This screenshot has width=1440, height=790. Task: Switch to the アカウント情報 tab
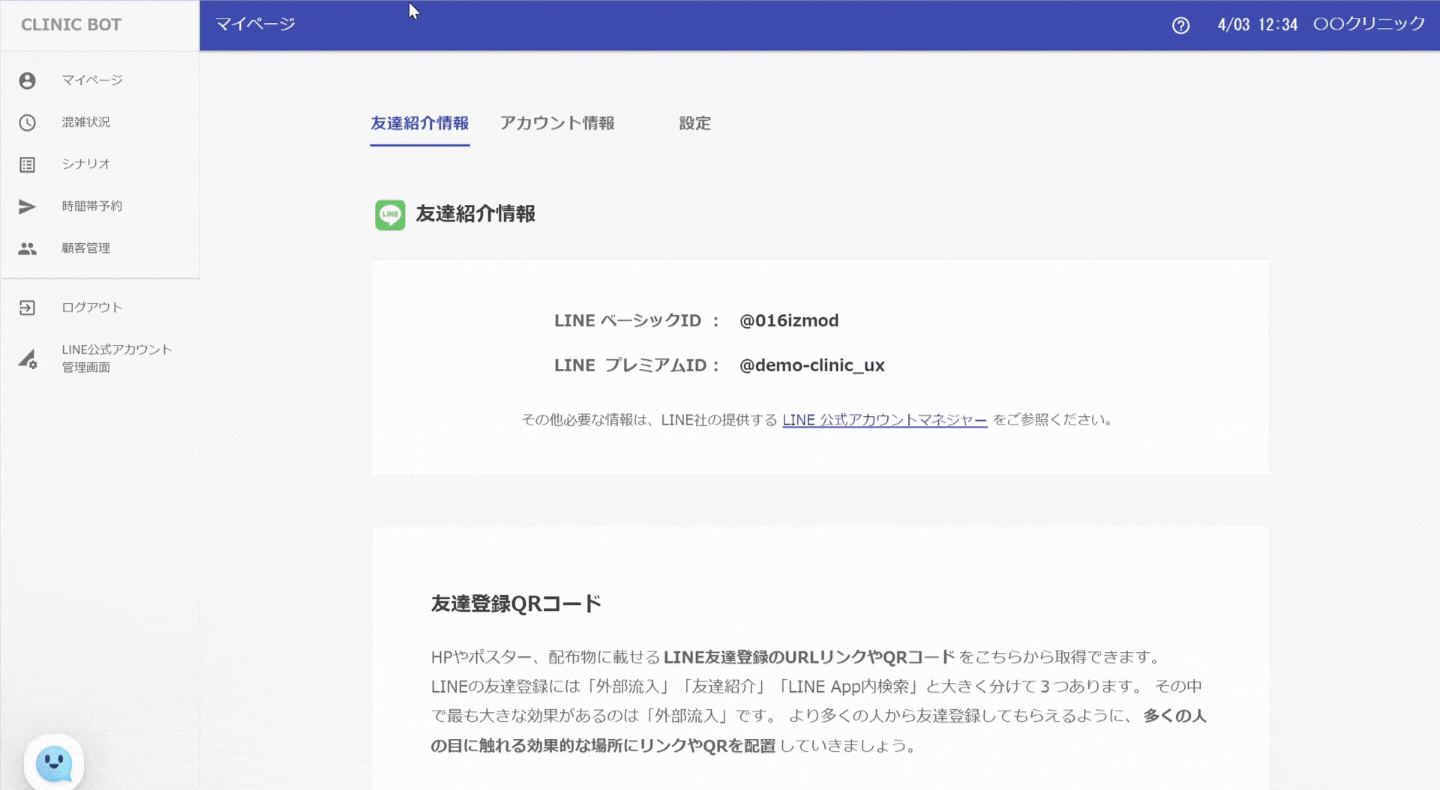(557, 124)
